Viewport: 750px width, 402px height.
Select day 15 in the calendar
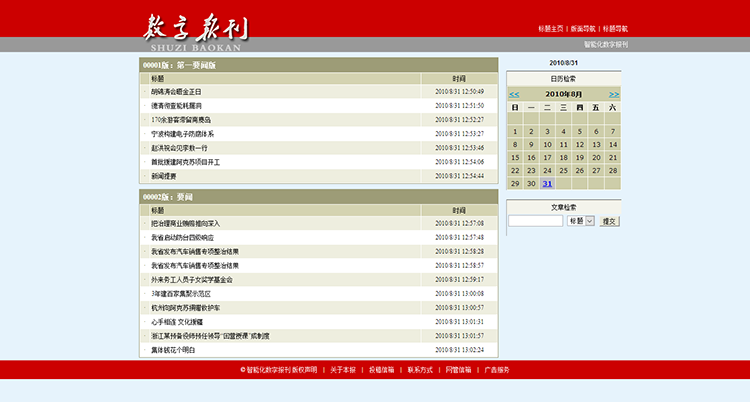pyautogui.click(x=516, y=158)
